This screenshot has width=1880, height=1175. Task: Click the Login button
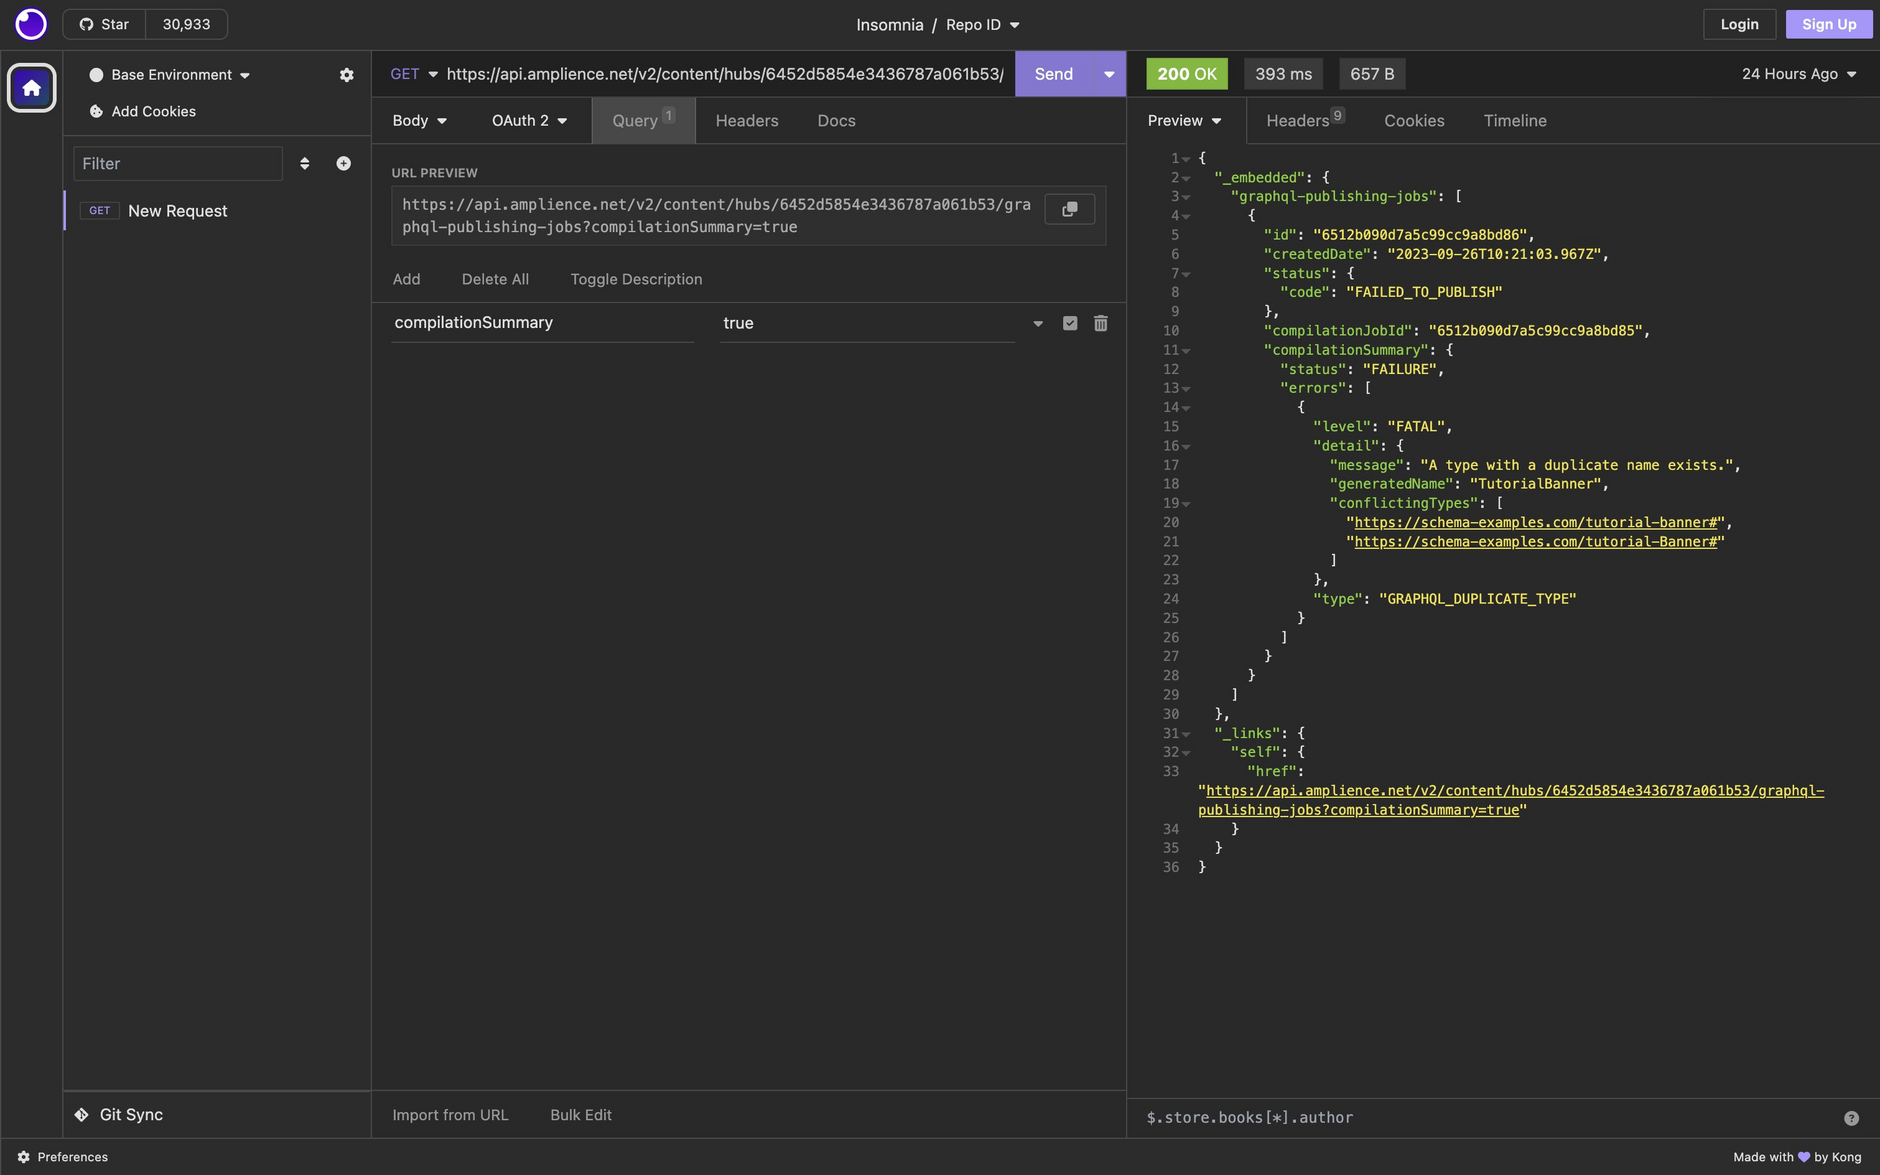[1739, 24]
